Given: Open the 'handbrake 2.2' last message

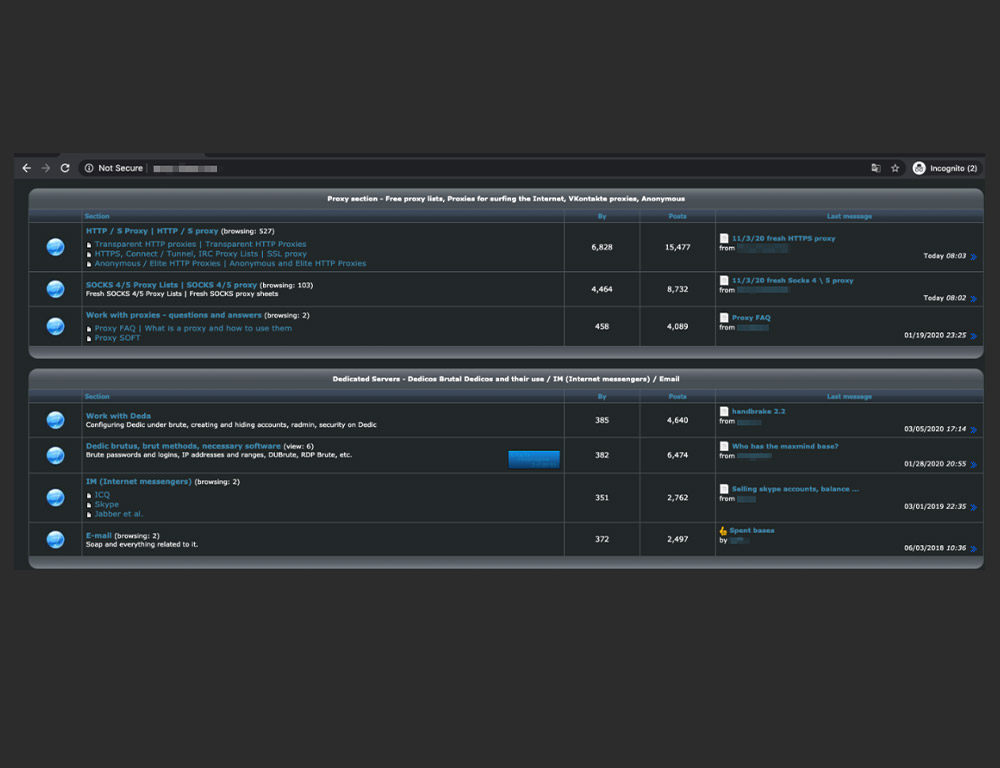Looking at the screenshot, I should 758,411.
